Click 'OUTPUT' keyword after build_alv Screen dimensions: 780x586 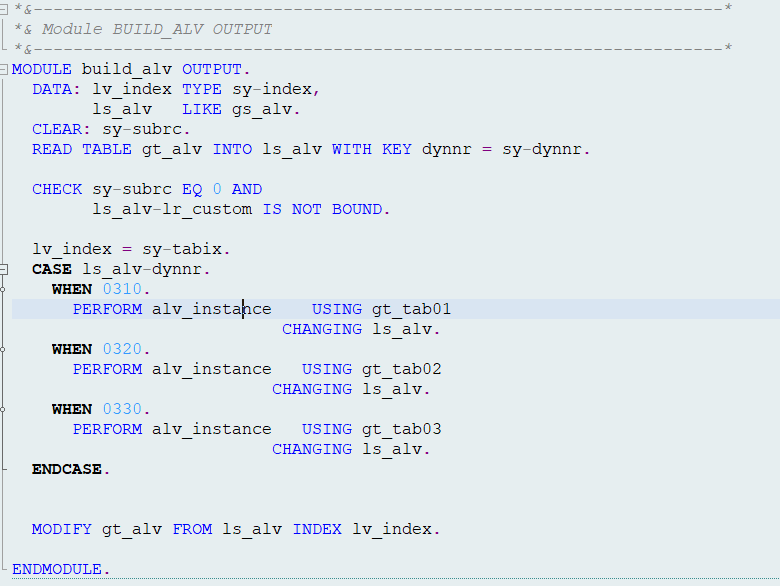[211, 69]
